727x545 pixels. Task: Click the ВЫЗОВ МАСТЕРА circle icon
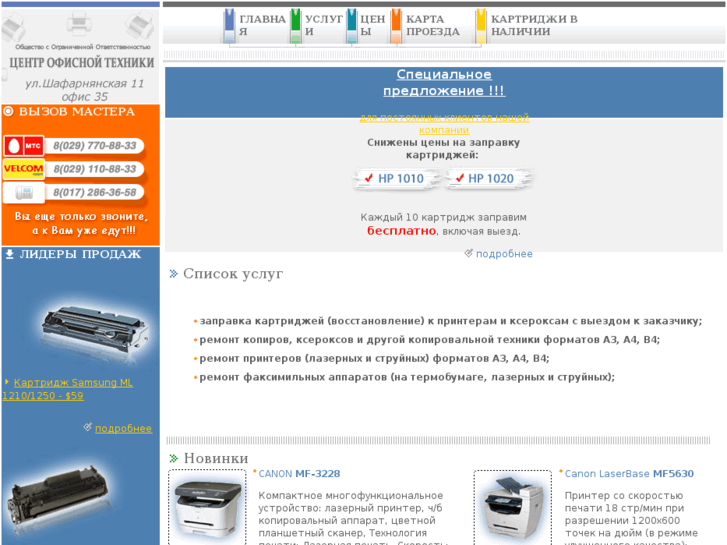point(8,111)
